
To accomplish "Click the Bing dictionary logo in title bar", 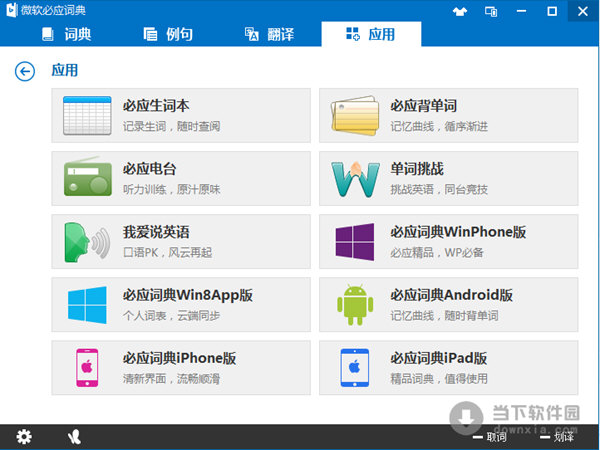I will (12, 10).
